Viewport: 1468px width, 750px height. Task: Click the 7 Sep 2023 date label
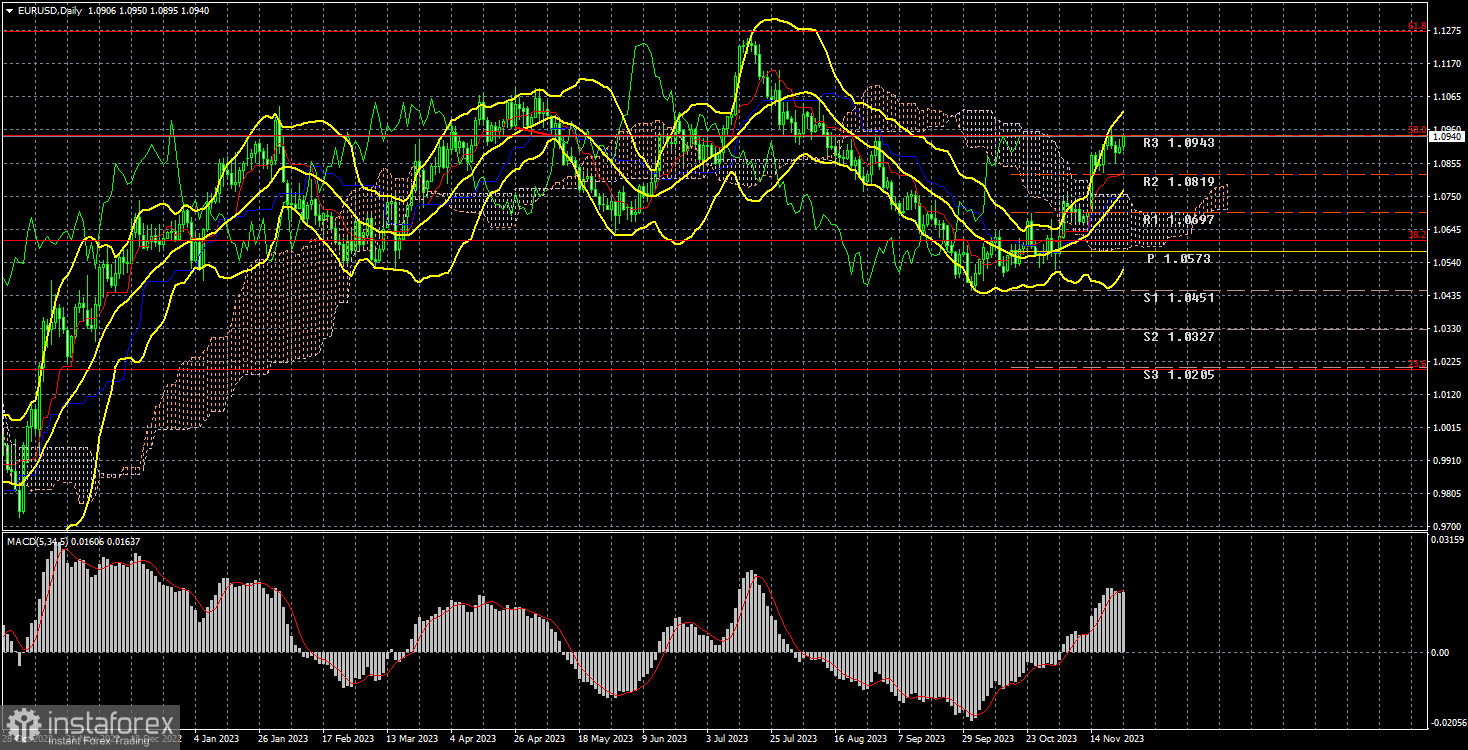point(923,739)
